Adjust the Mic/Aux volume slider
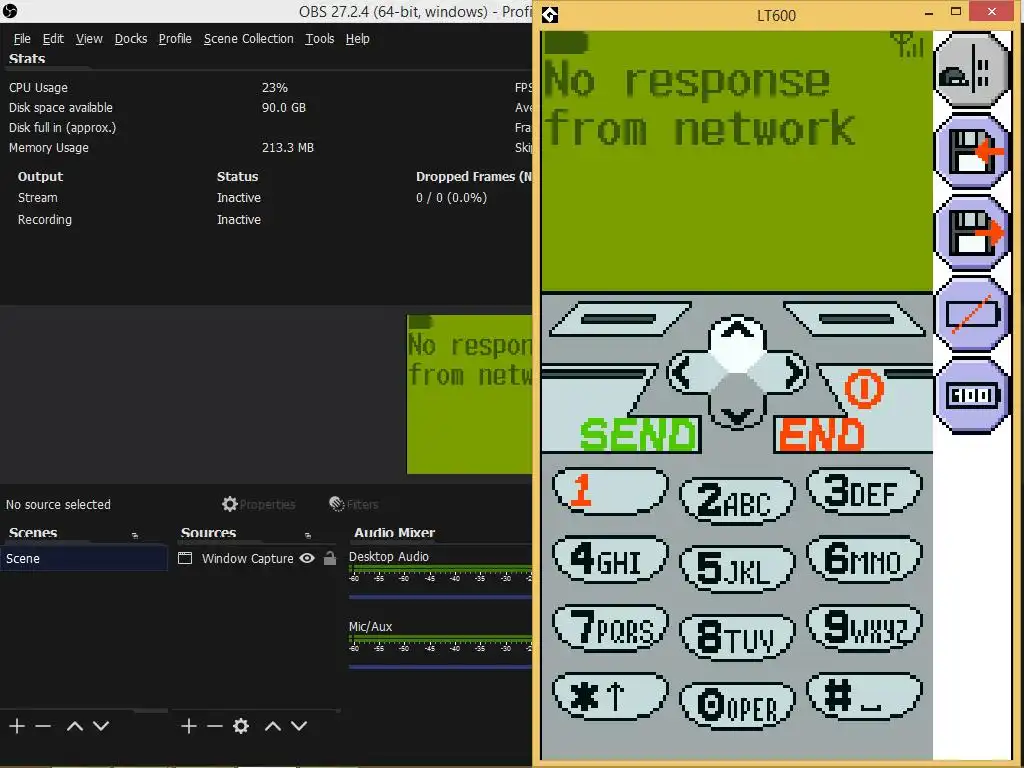 (x=440, y=667)
